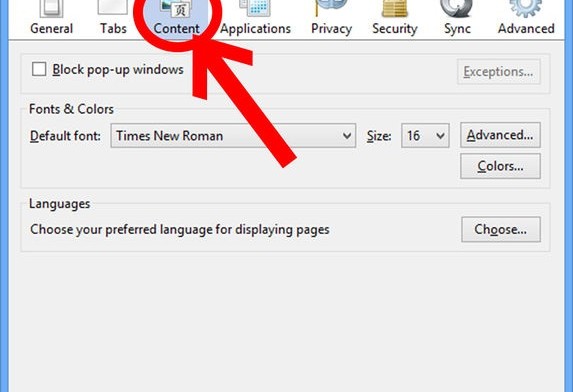This screenshot has height=392, width=573.
Task: Switch to the General tab label
Action: pyautogui.click(x=52, y=28)
